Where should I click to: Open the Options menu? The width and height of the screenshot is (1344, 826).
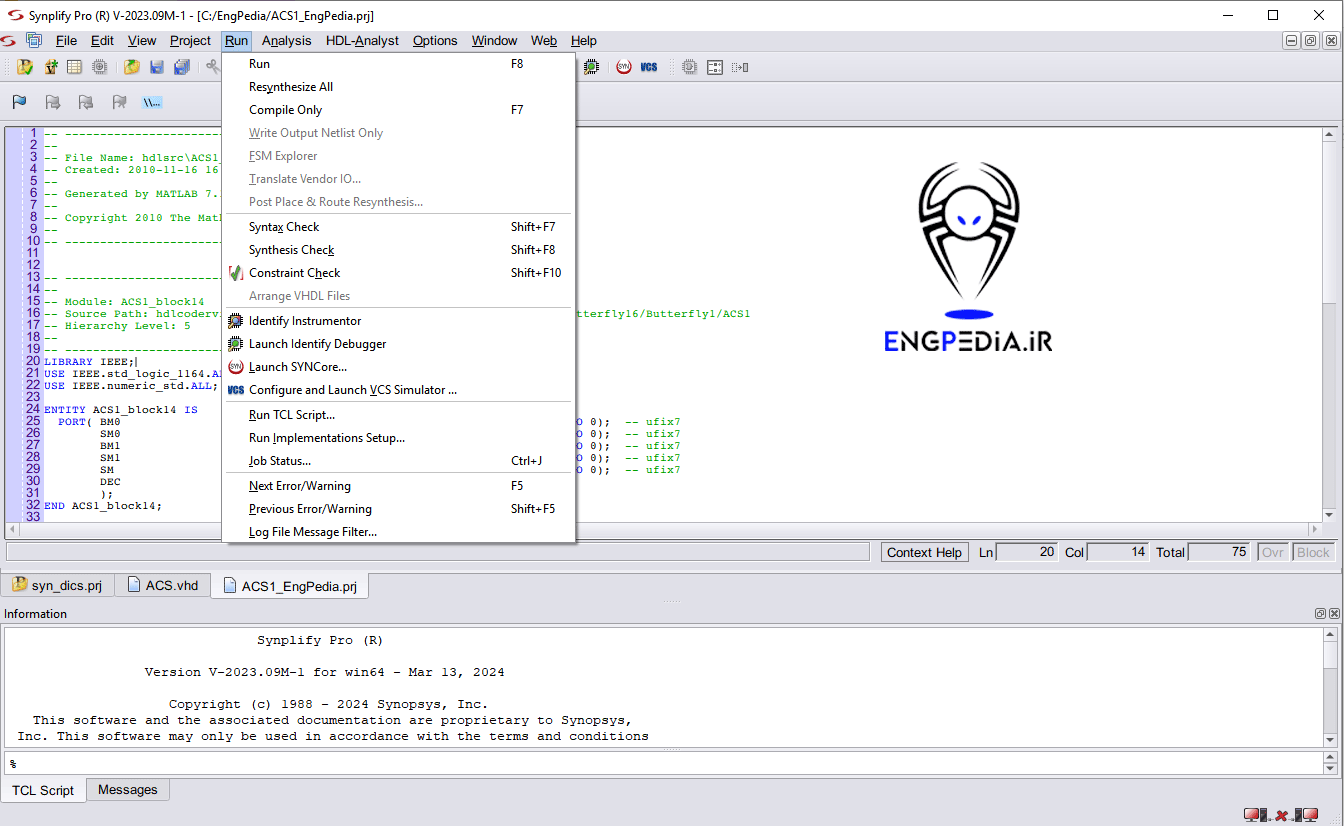pos(435,41)
